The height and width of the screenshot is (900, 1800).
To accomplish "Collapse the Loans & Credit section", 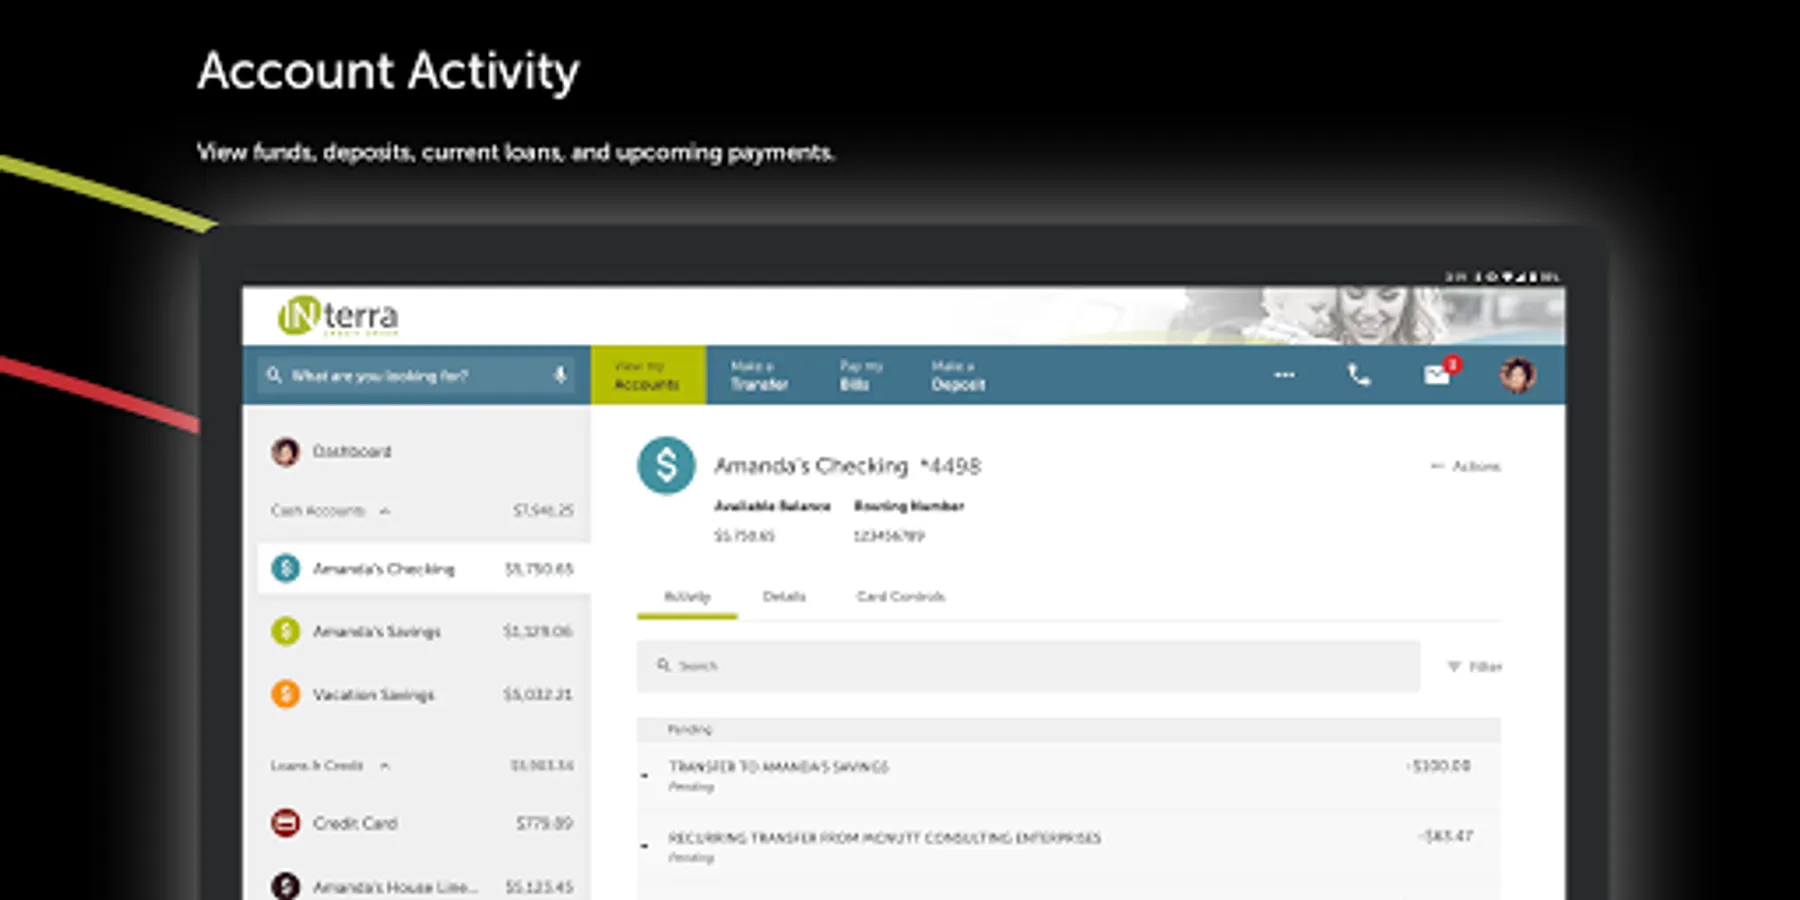I will 385,766.
